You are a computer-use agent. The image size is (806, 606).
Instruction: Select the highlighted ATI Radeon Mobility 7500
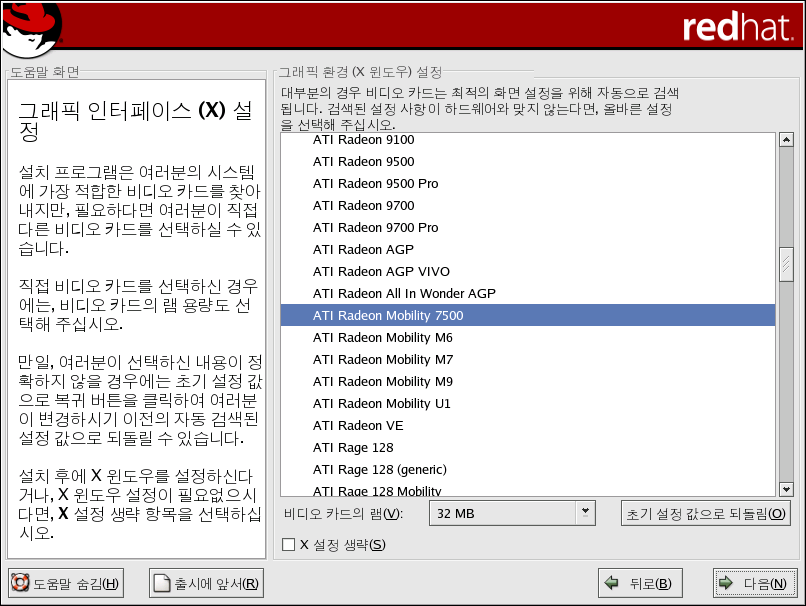click(x=388, y=316)
